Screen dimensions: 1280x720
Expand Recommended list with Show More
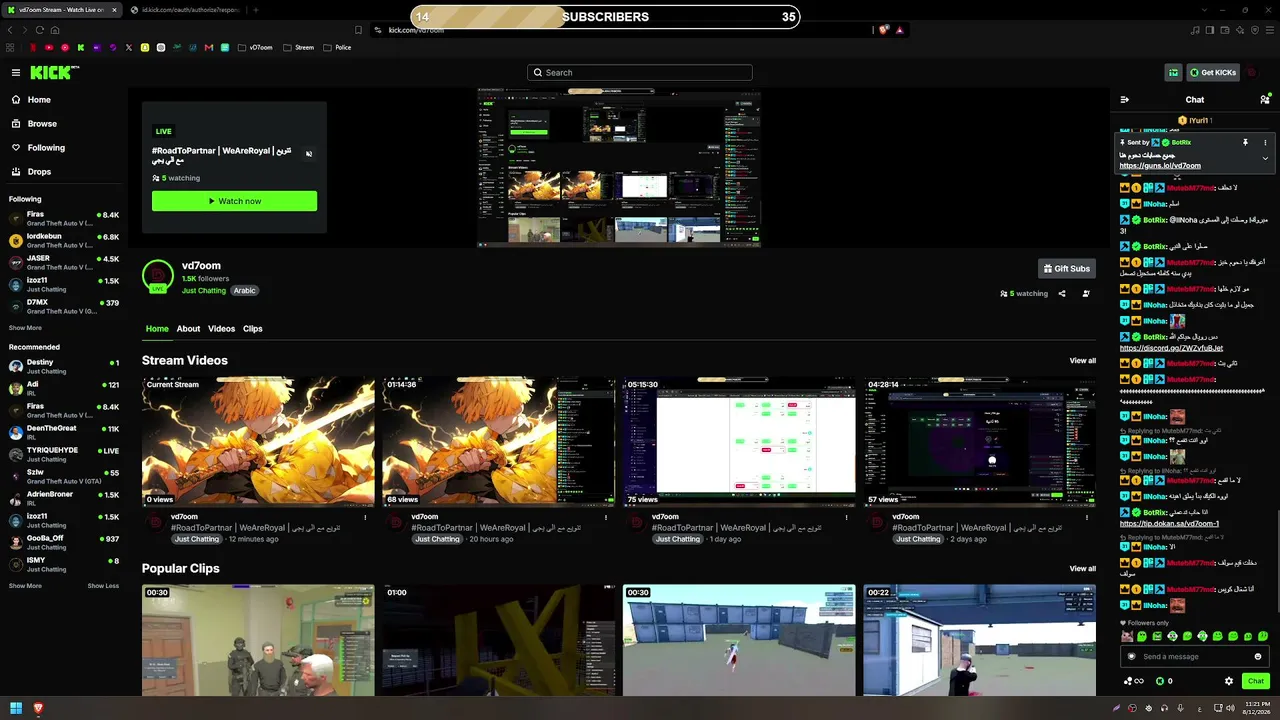coord(25,586)
